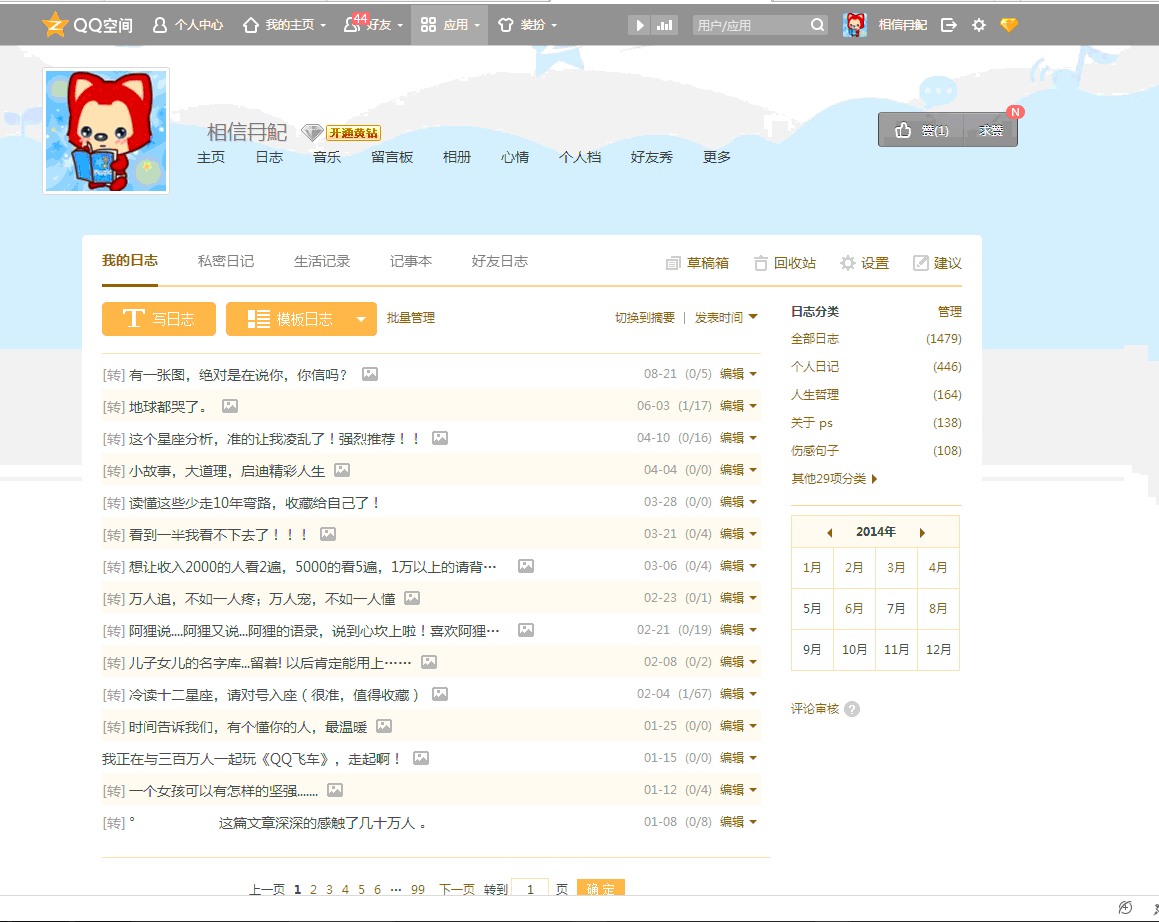This screenshot has width=1159, height=922.
Task: Click the 写日志 button
Action: 159,319
